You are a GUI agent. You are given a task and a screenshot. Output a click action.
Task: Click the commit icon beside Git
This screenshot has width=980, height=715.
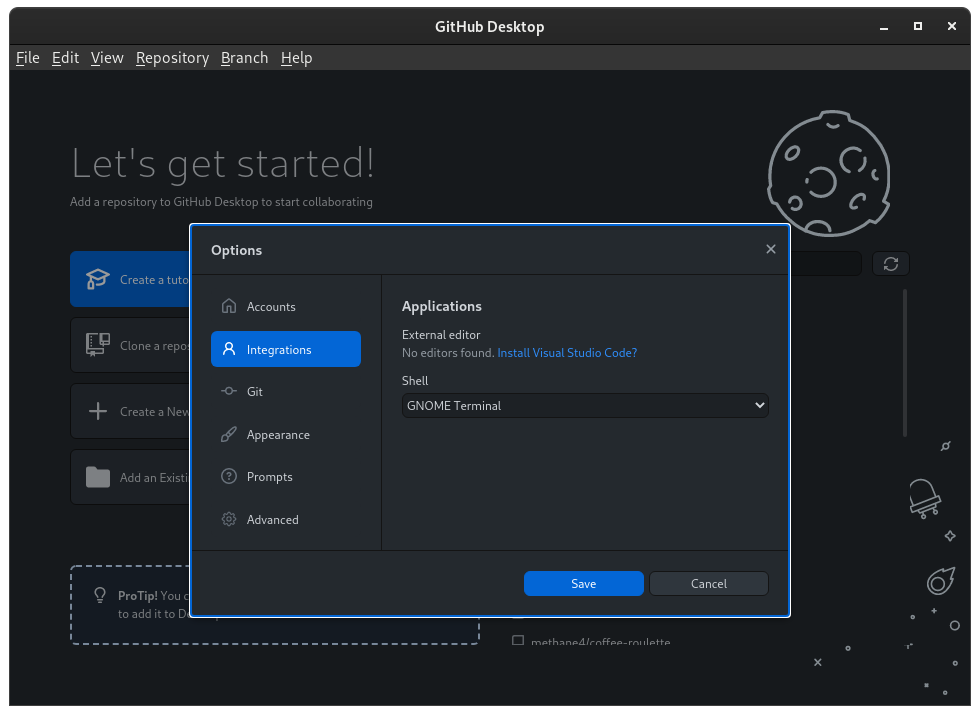coord(229,391)
